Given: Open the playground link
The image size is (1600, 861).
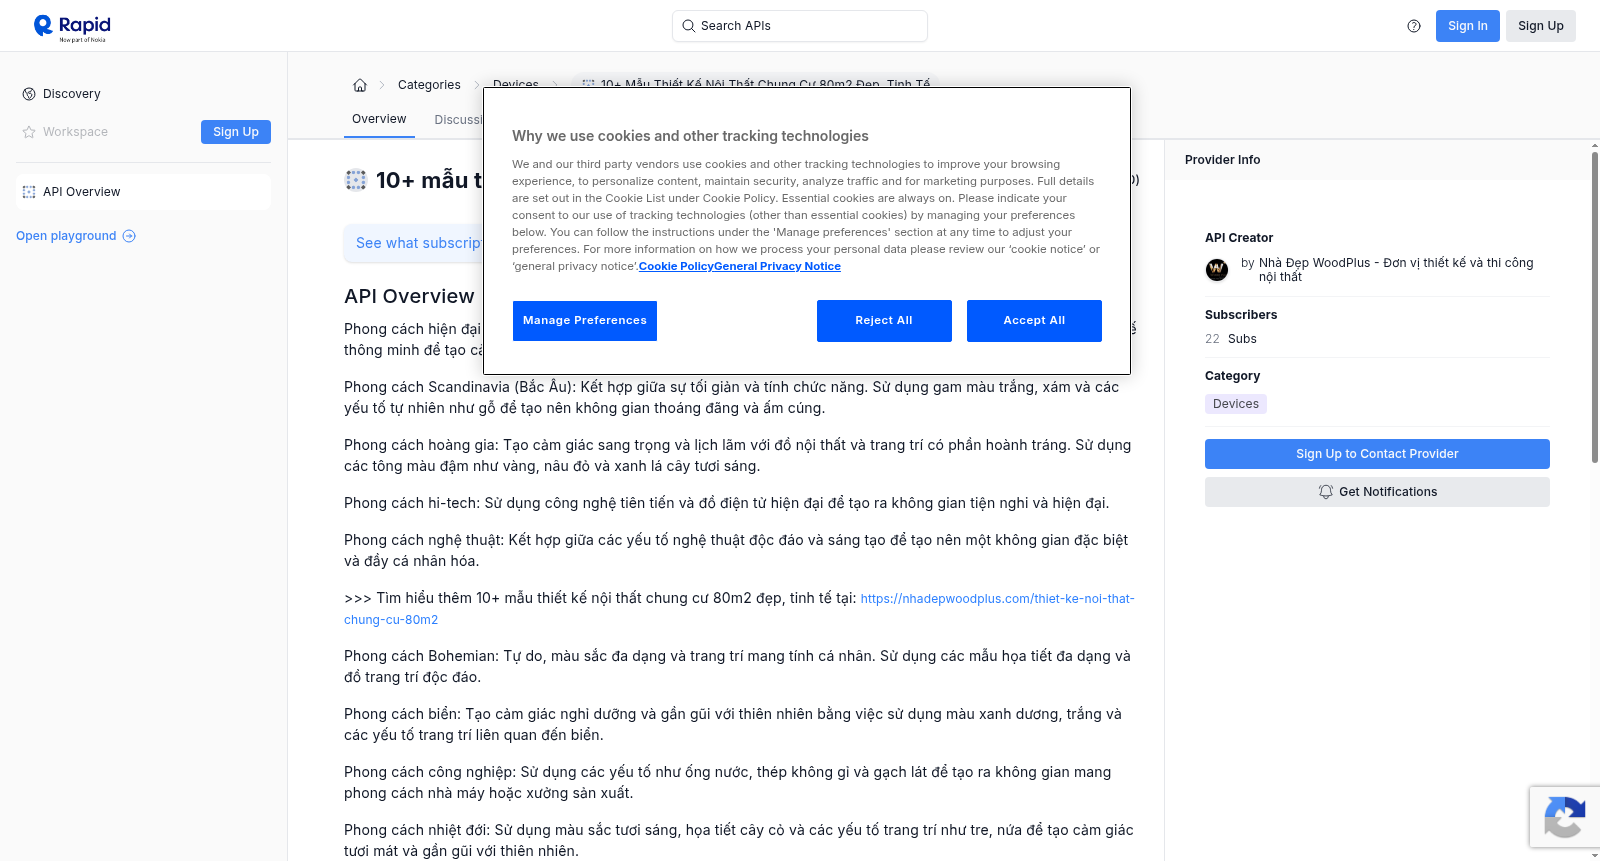Looking at the screenshot, I should [76, 236].
